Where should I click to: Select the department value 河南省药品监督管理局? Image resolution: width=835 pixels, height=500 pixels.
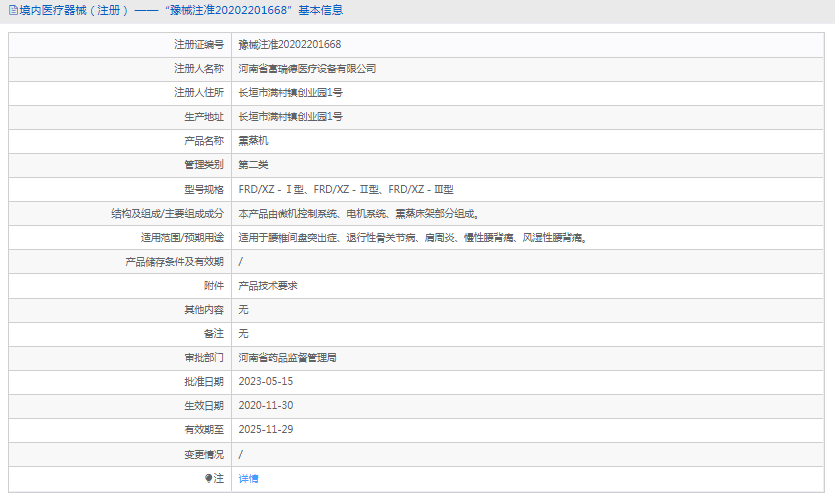(x=288, y=358)
